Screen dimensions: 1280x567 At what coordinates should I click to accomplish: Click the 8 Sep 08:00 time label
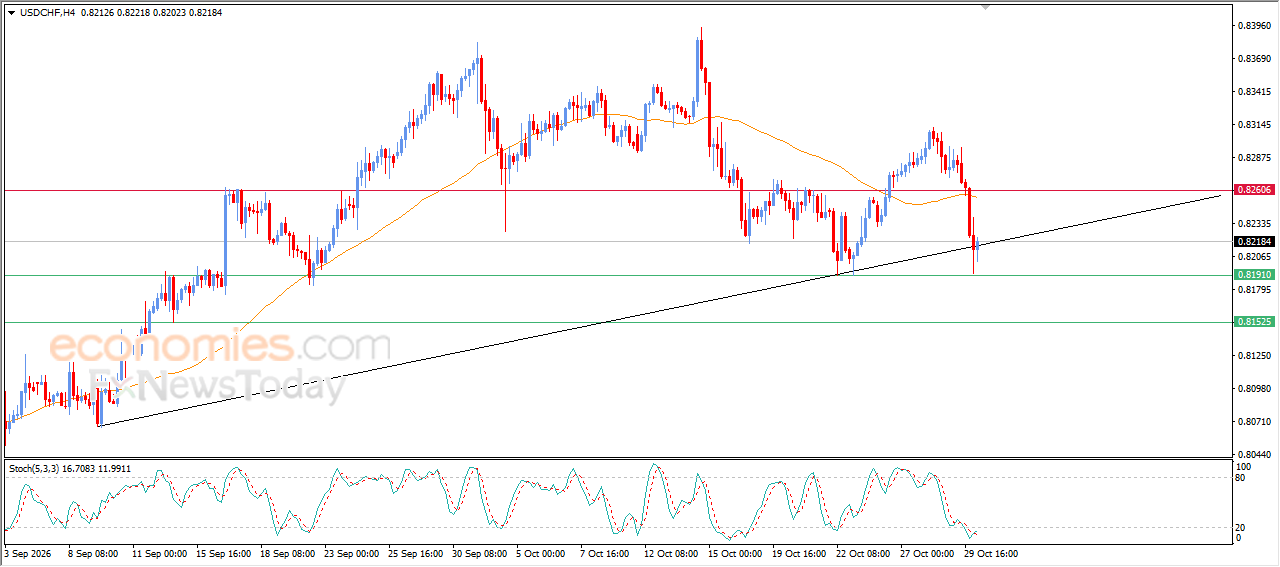click(x=93, y=552)
